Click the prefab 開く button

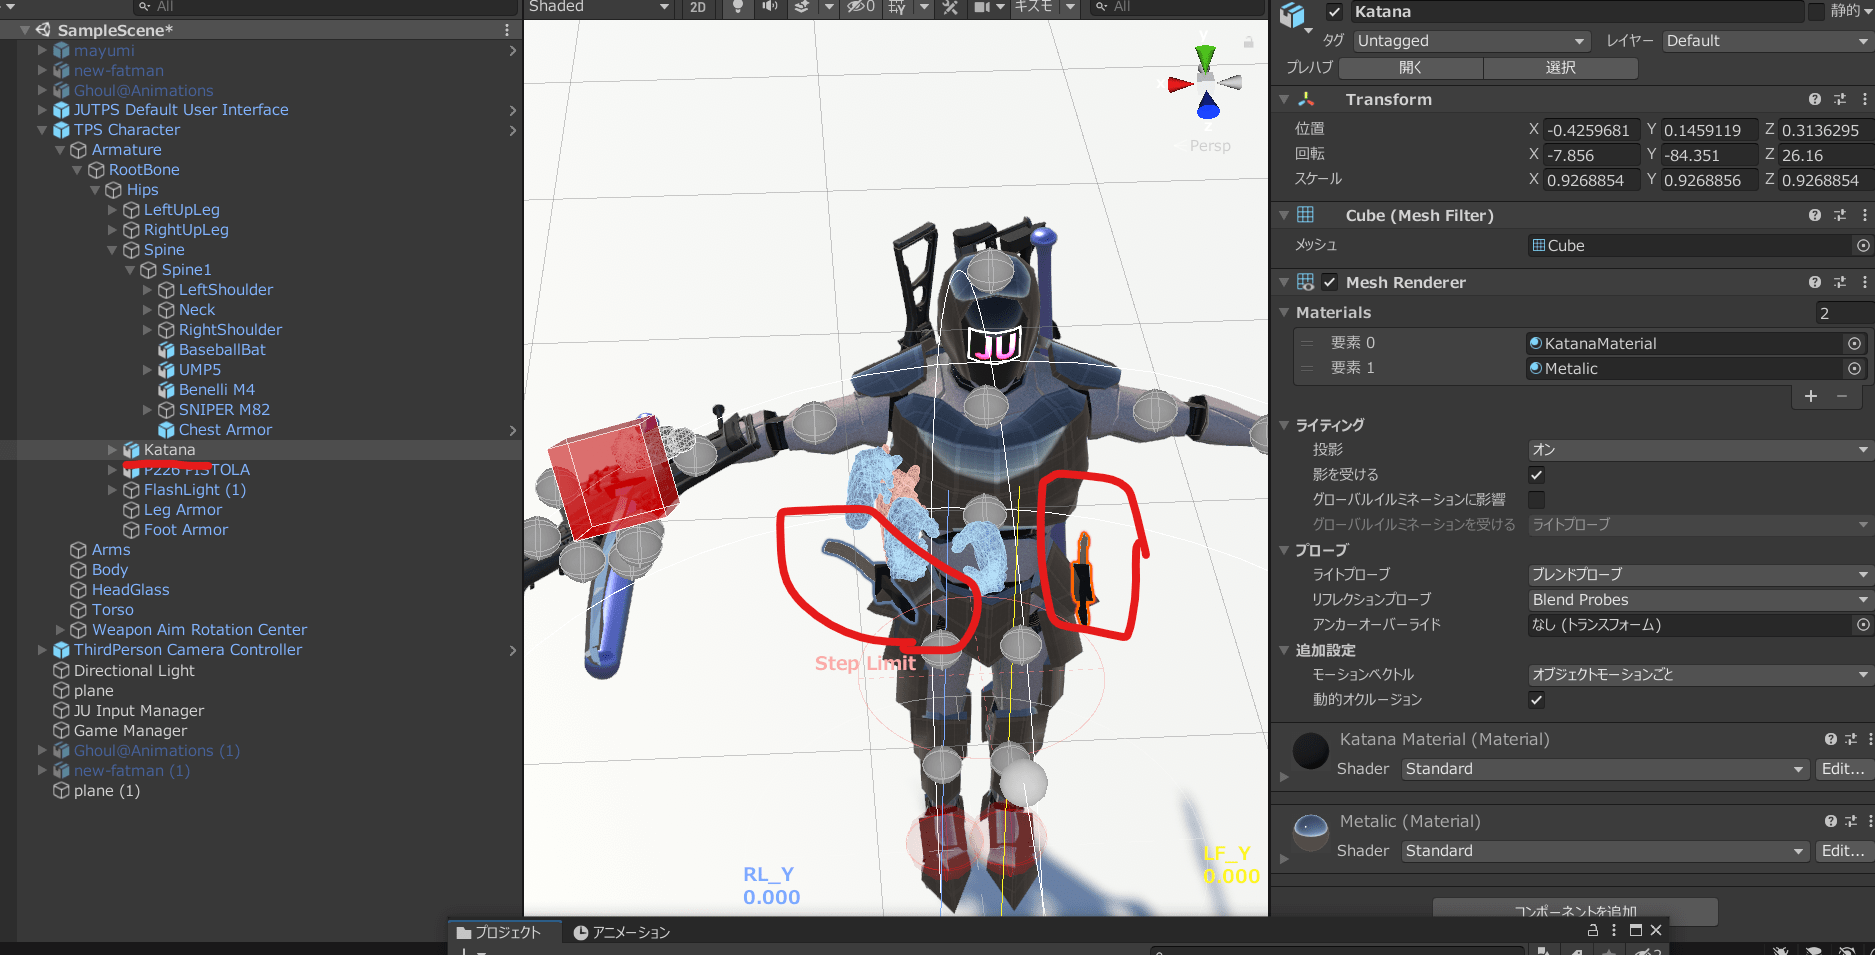click(1410, 67)
